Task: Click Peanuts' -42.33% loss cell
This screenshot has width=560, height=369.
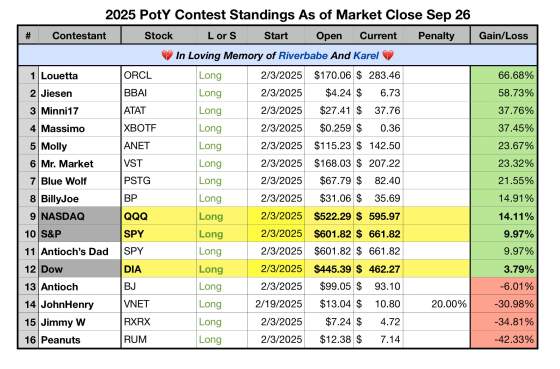Action: (504, 339)
